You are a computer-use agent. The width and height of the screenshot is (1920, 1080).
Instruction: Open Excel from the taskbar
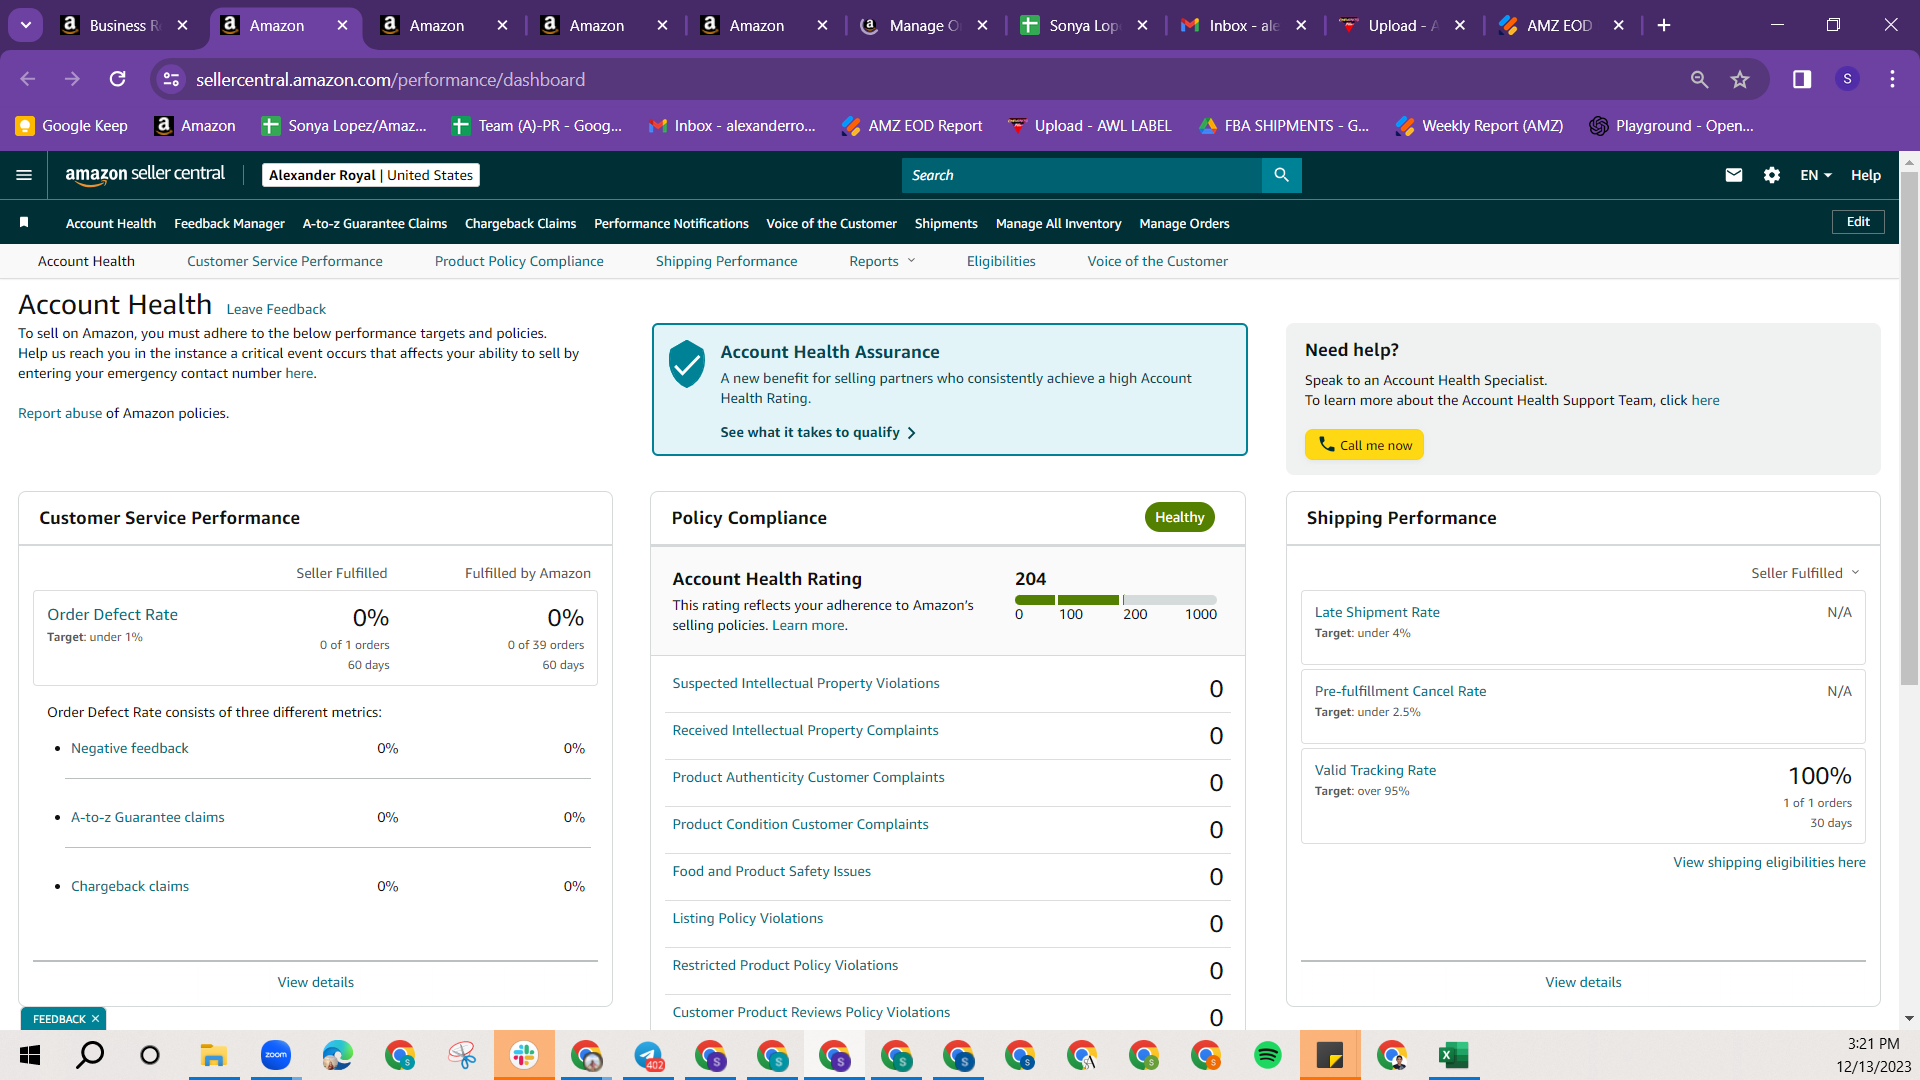1453,1055
